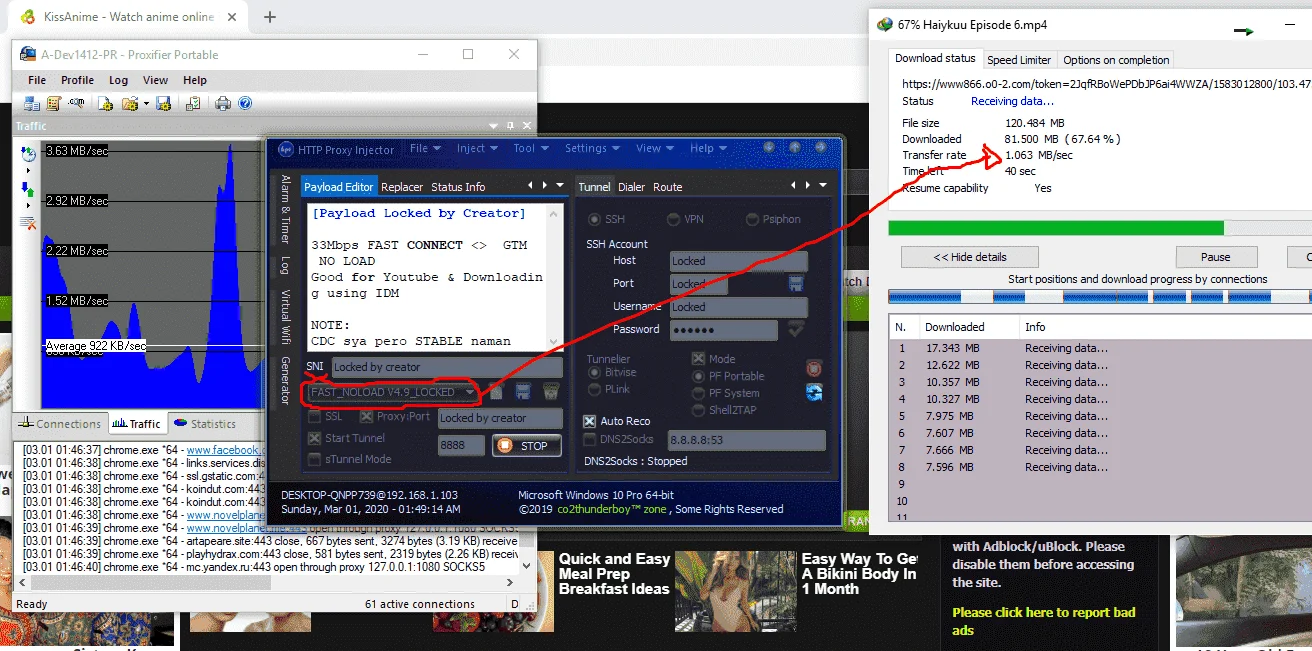Toggle the Start Tunnel checkbox
The width and height of the screenshot is (1312, 651).
click(x=314, y=438)
